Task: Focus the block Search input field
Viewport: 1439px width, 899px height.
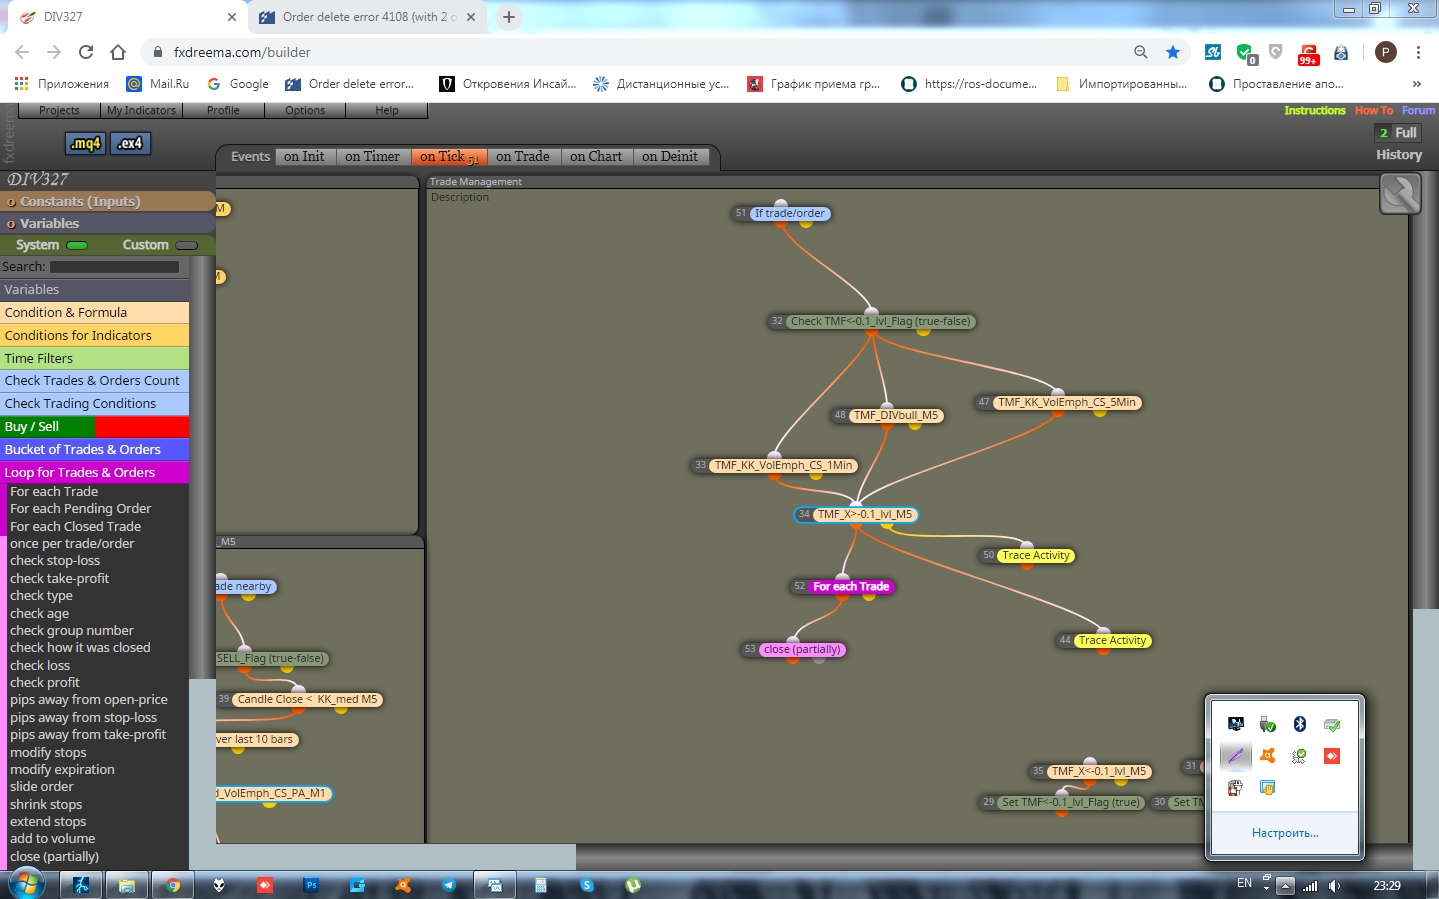Action: (114, 267)
